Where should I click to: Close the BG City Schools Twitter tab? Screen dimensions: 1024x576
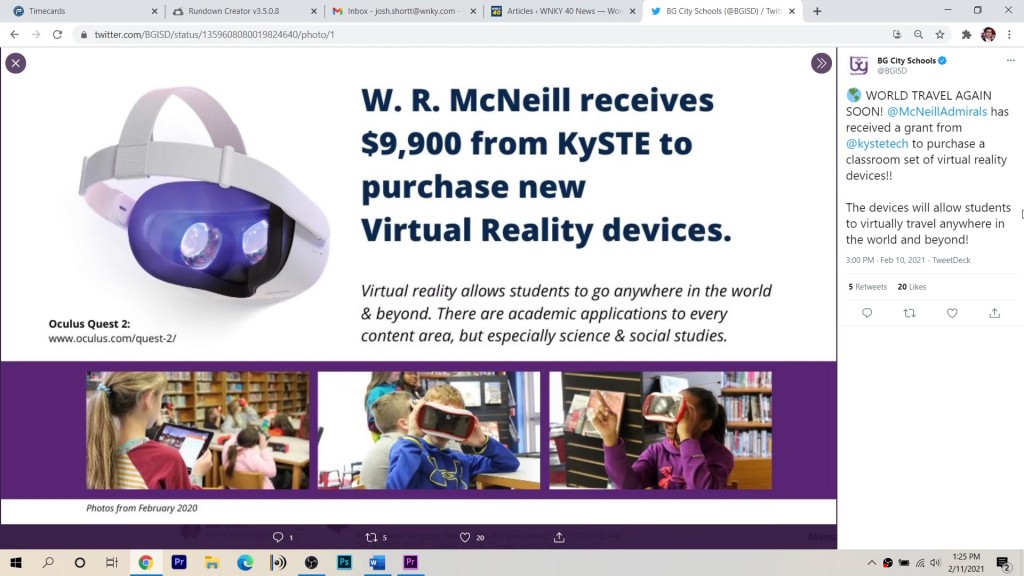point(792,11)
